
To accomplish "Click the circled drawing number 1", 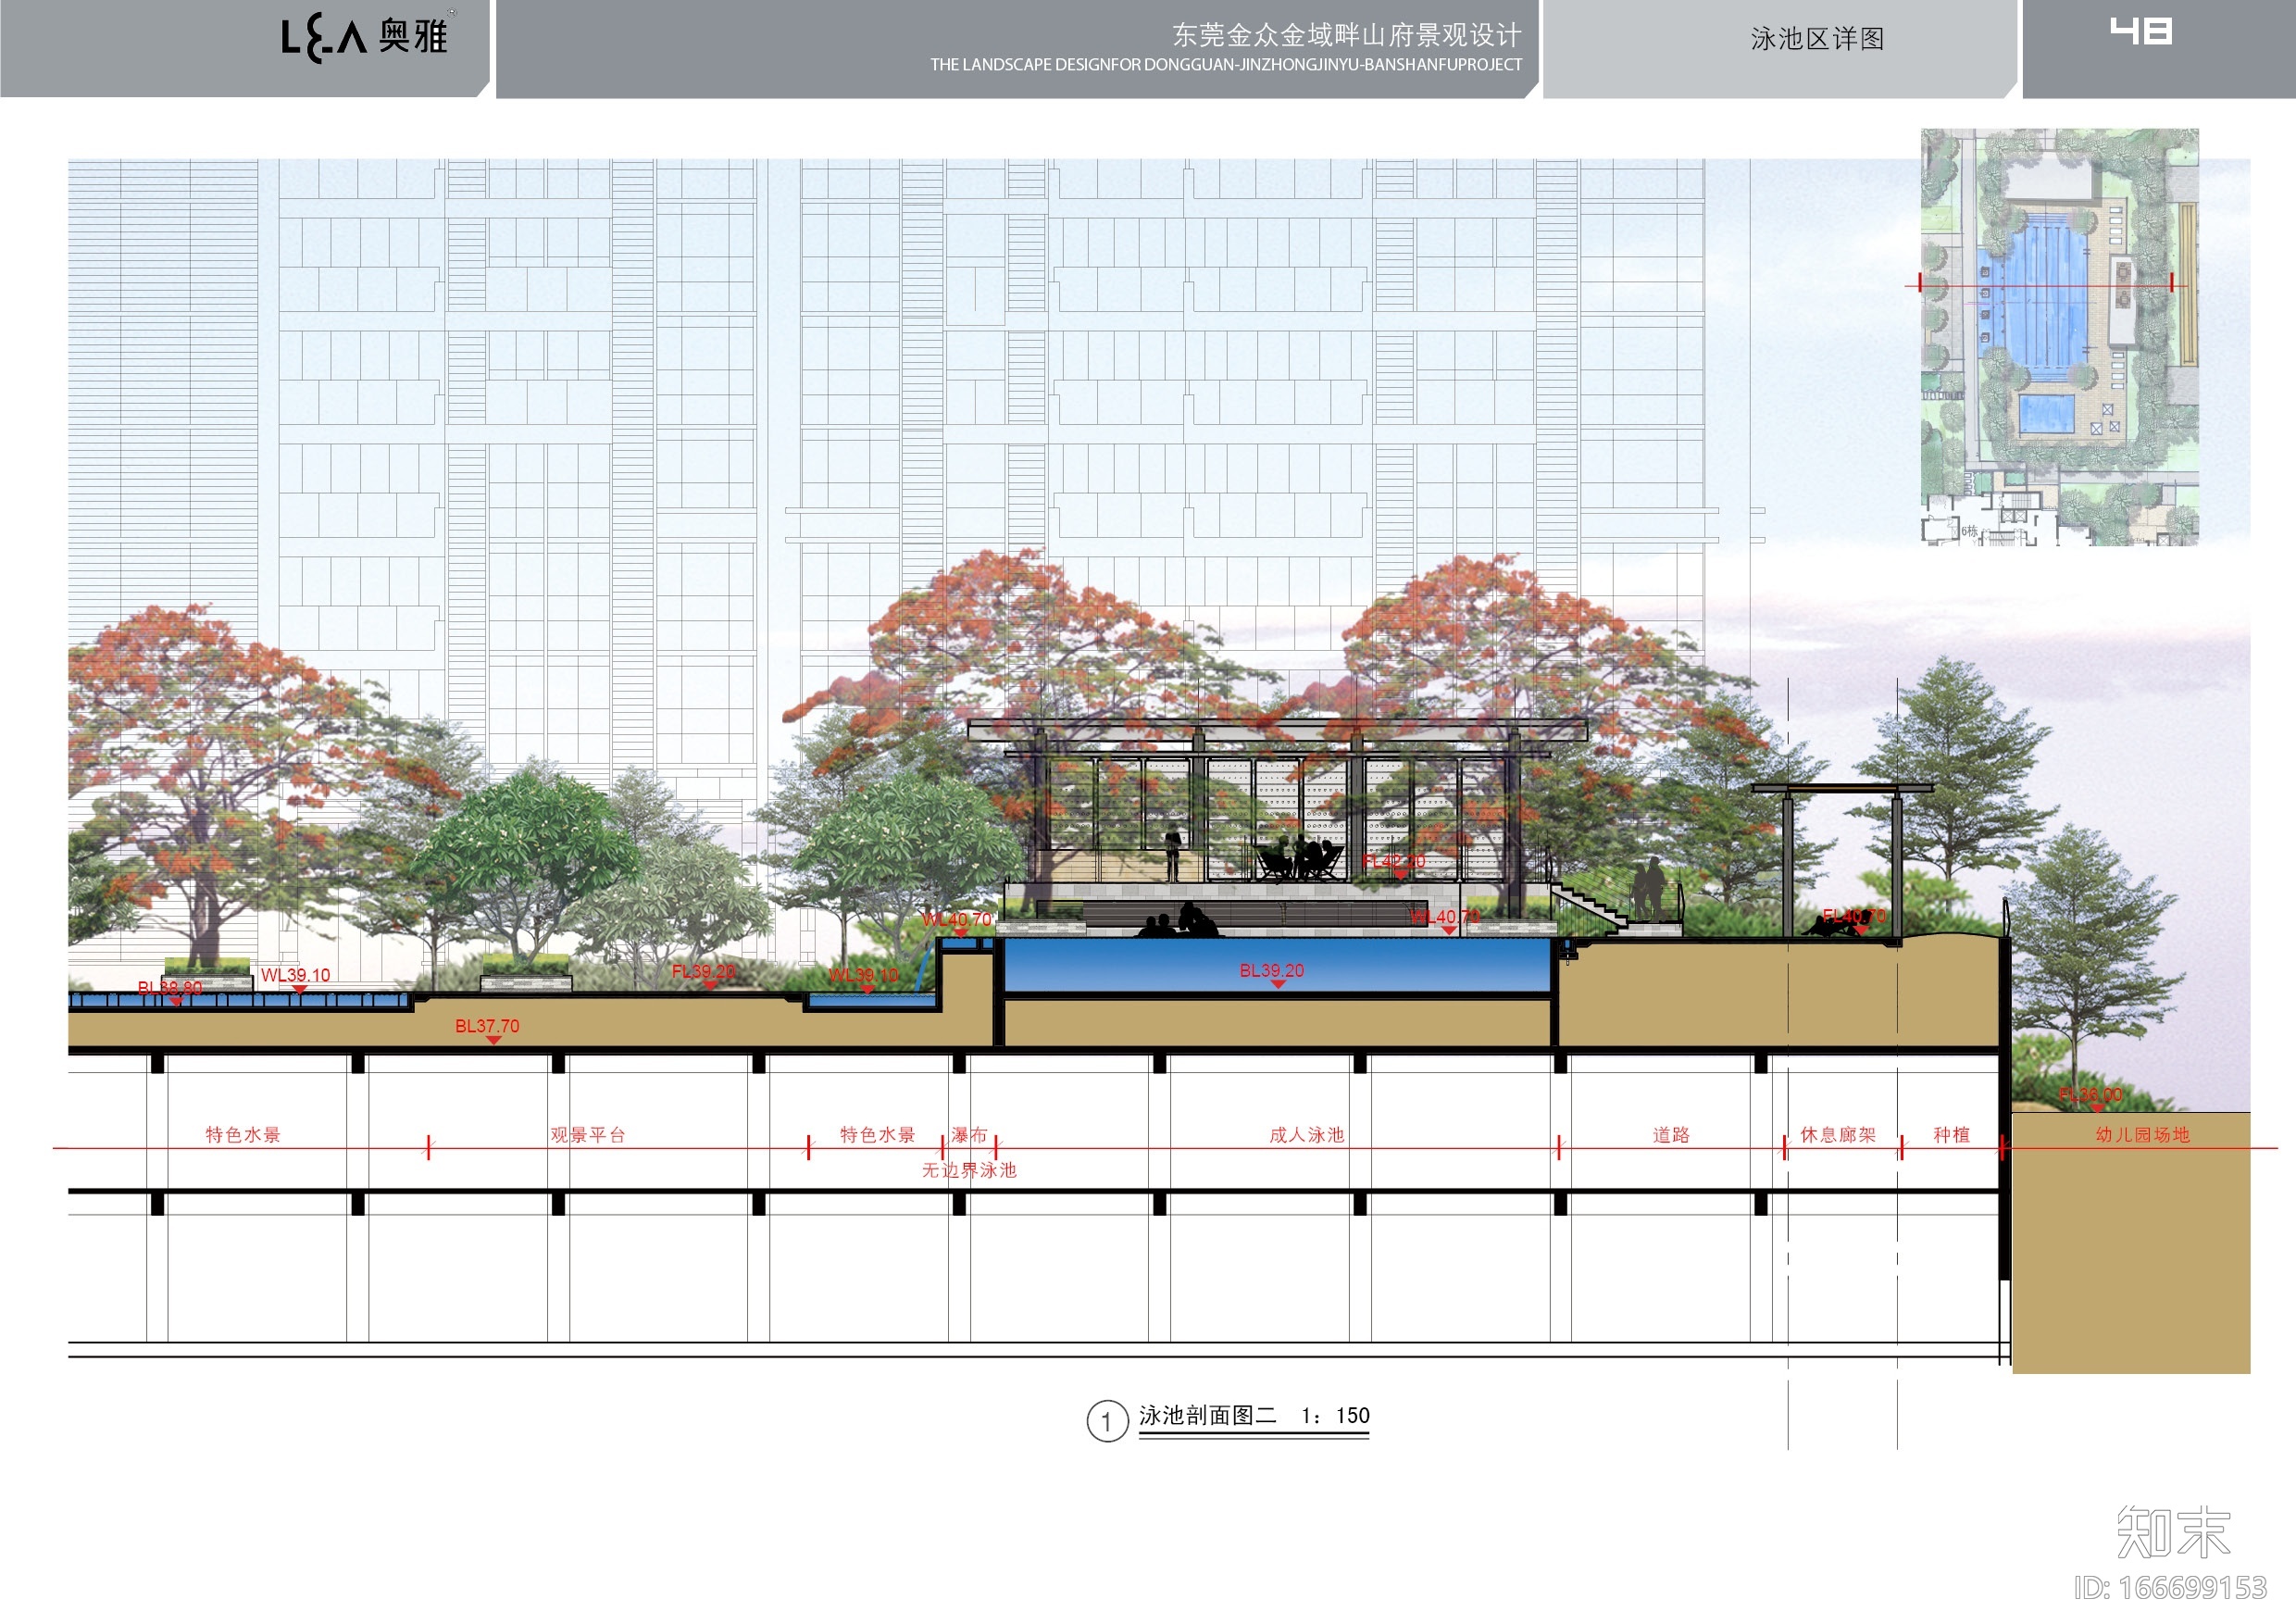I will click(1107, 1422).
